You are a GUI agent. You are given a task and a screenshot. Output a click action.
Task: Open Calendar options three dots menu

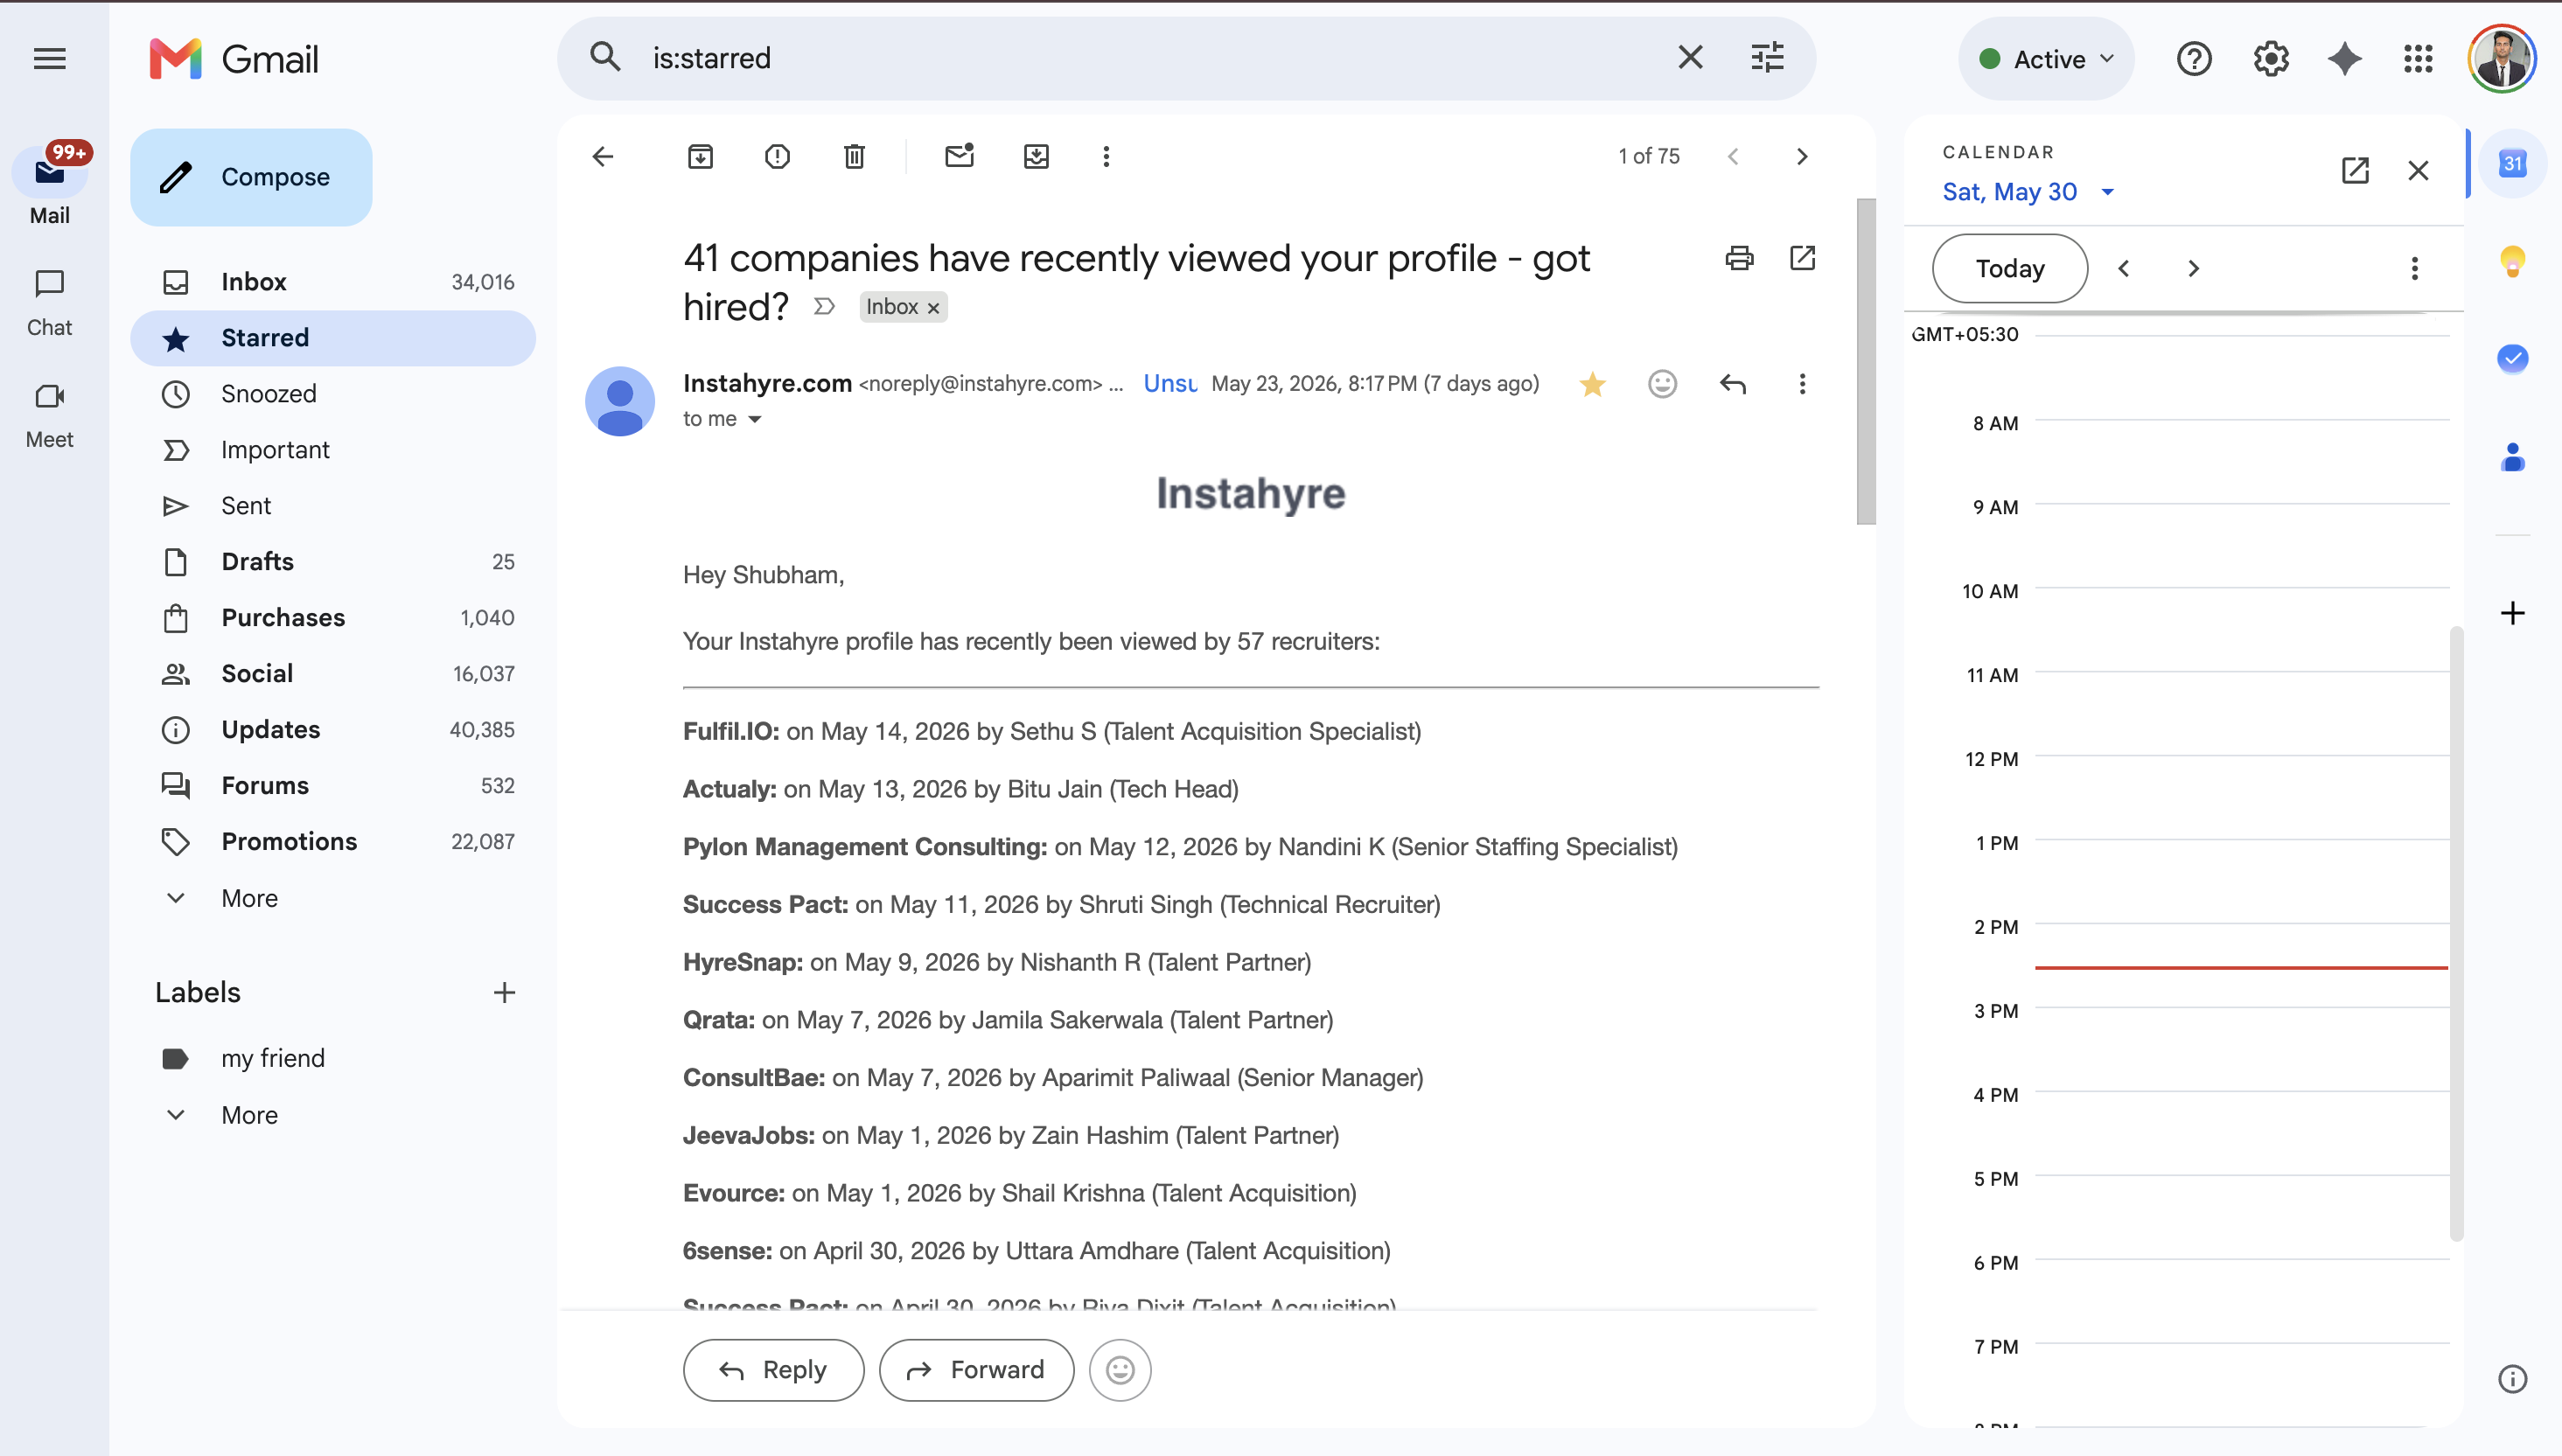click(2414, 268)
